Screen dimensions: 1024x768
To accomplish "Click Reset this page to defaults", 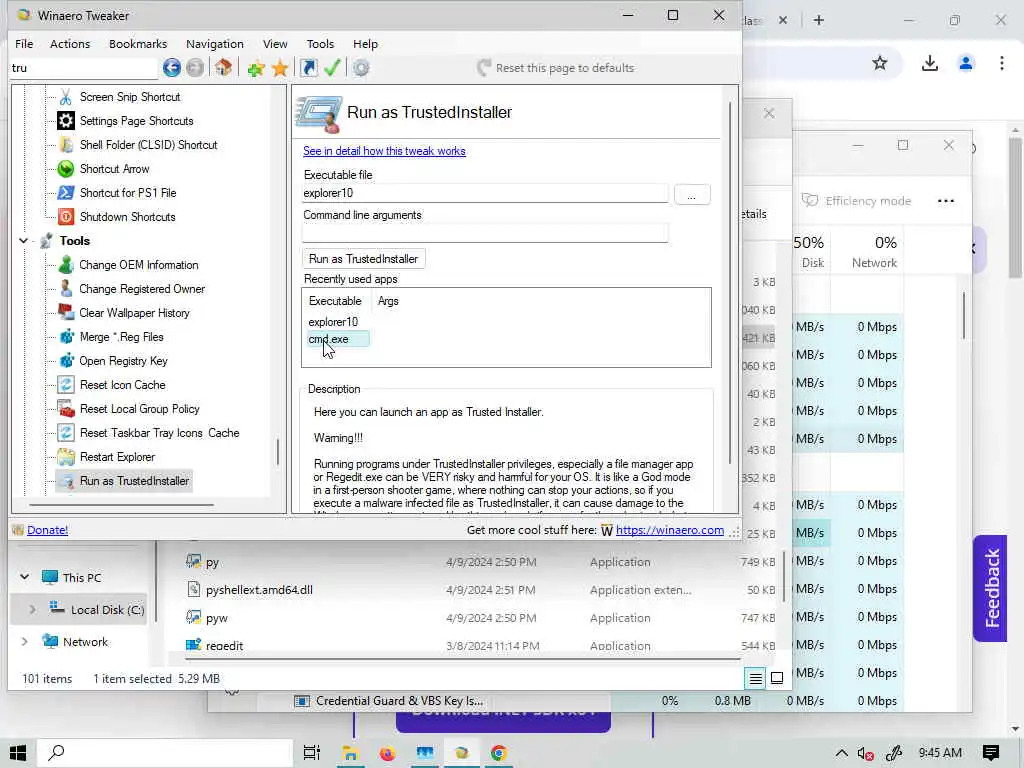I will pyautogui.click(x=555, y=68).
